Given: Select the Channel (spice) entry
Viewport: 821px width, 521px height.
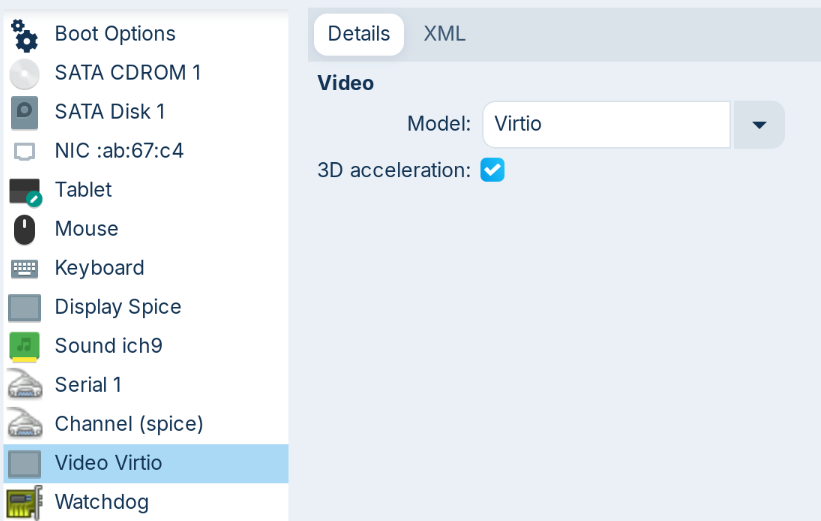Looking at the screenshot, I should pyautogui.click(x=129, y=424).
